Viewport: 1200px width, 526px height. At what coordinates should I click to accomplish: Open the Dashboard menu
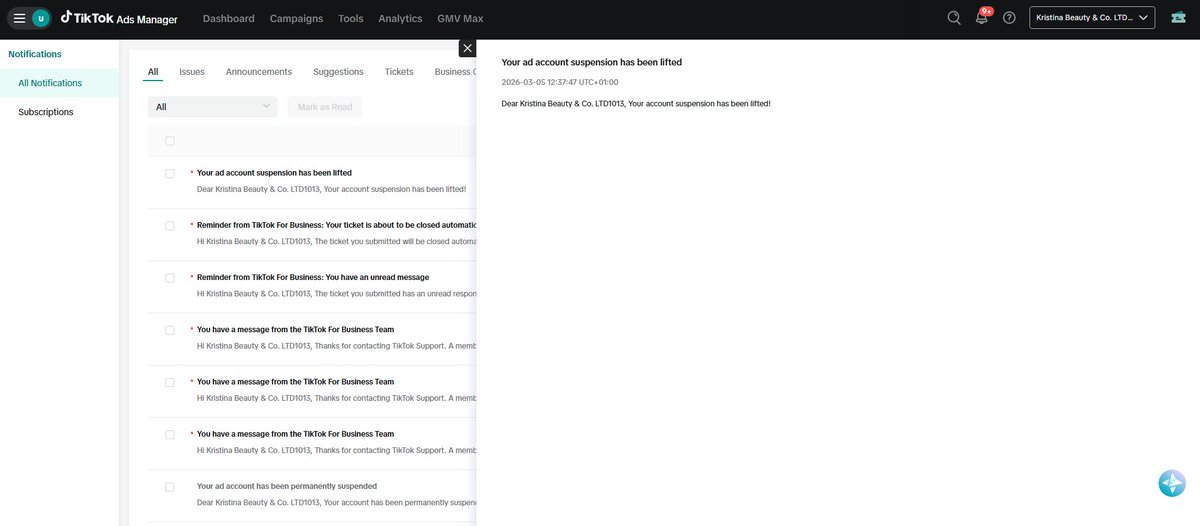(228, 19)
